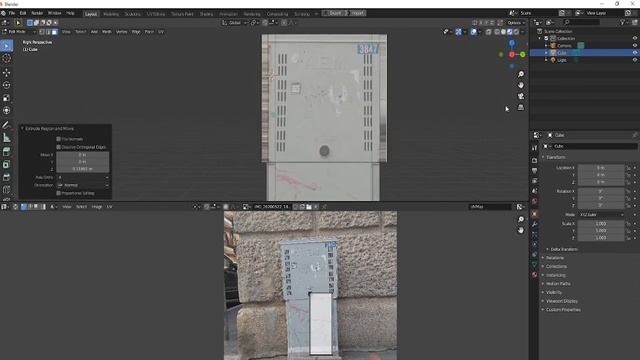
Task: Pick the Rotate tool
Action: pyautogui.click(x=7, y=85)
